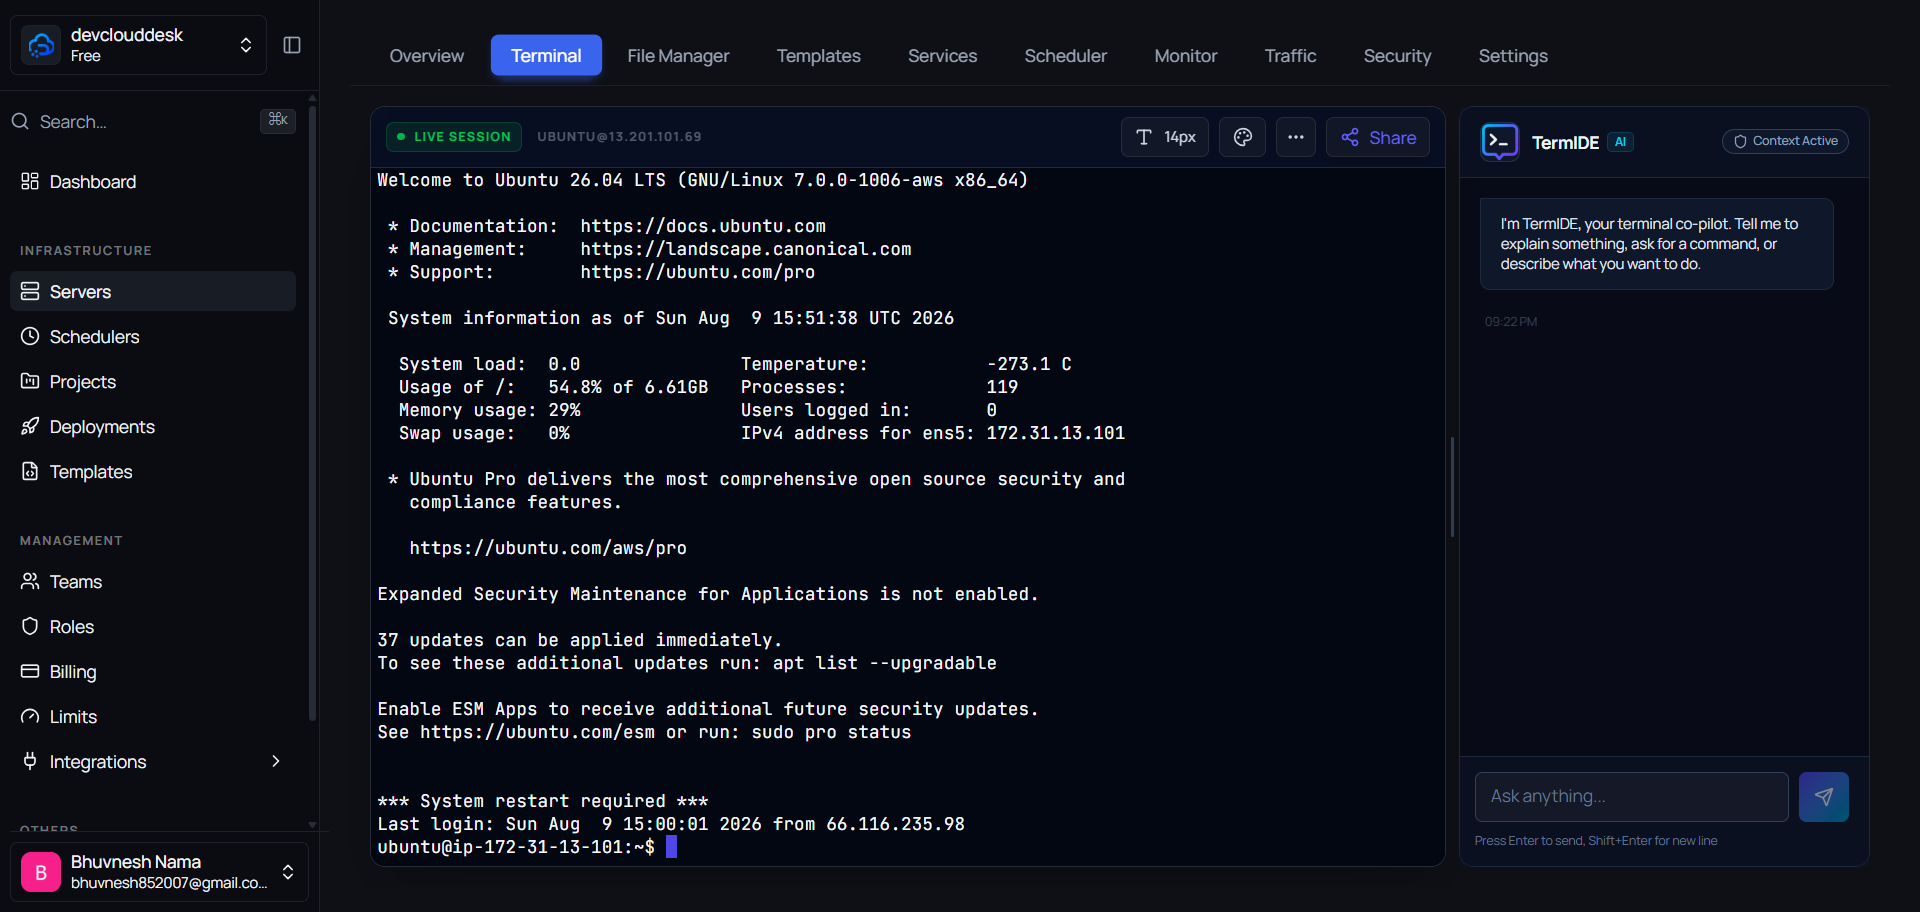The image size is (1920, 912).
Task: Click the UBUNTU@13.201.101.69 host label
Action: coord(619,137)
